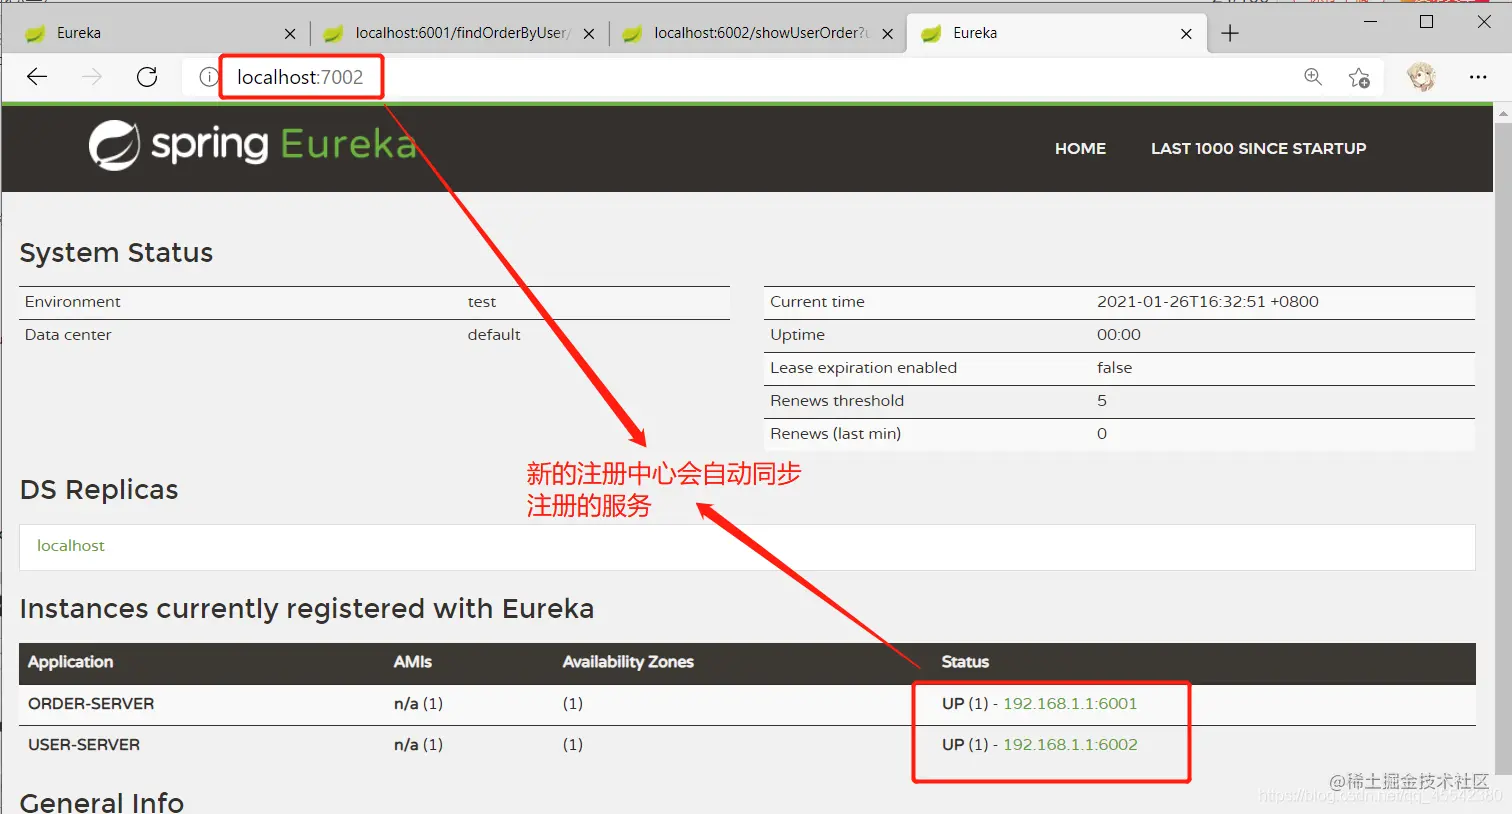
Task: Open instance link 192.168.1.1:6001
Action: [1070, 704]
